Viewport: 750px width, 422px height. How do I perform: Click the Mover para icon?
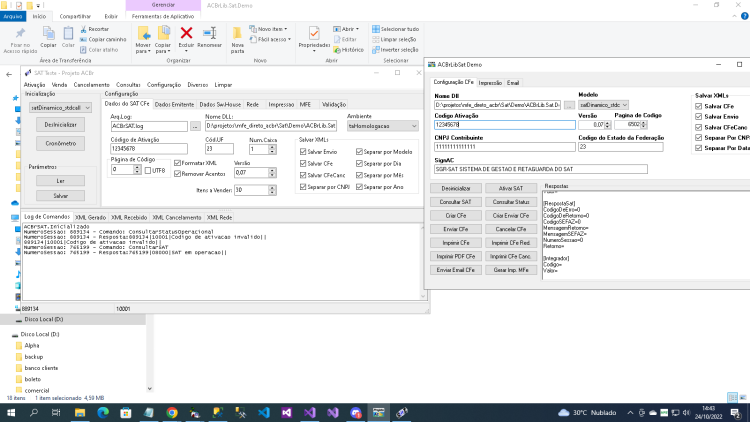(x=143, y=33)
